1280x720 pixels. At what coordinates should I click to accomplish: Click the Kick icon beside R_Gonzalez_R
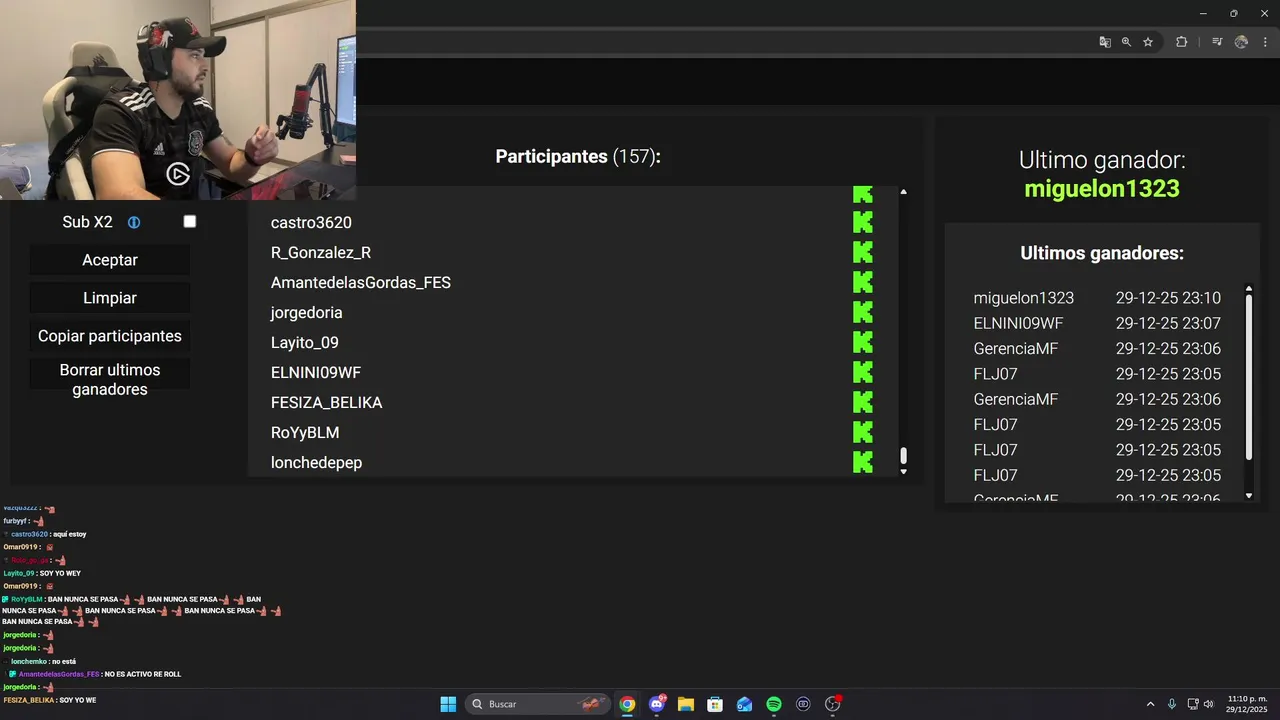[x=862, y=252]
